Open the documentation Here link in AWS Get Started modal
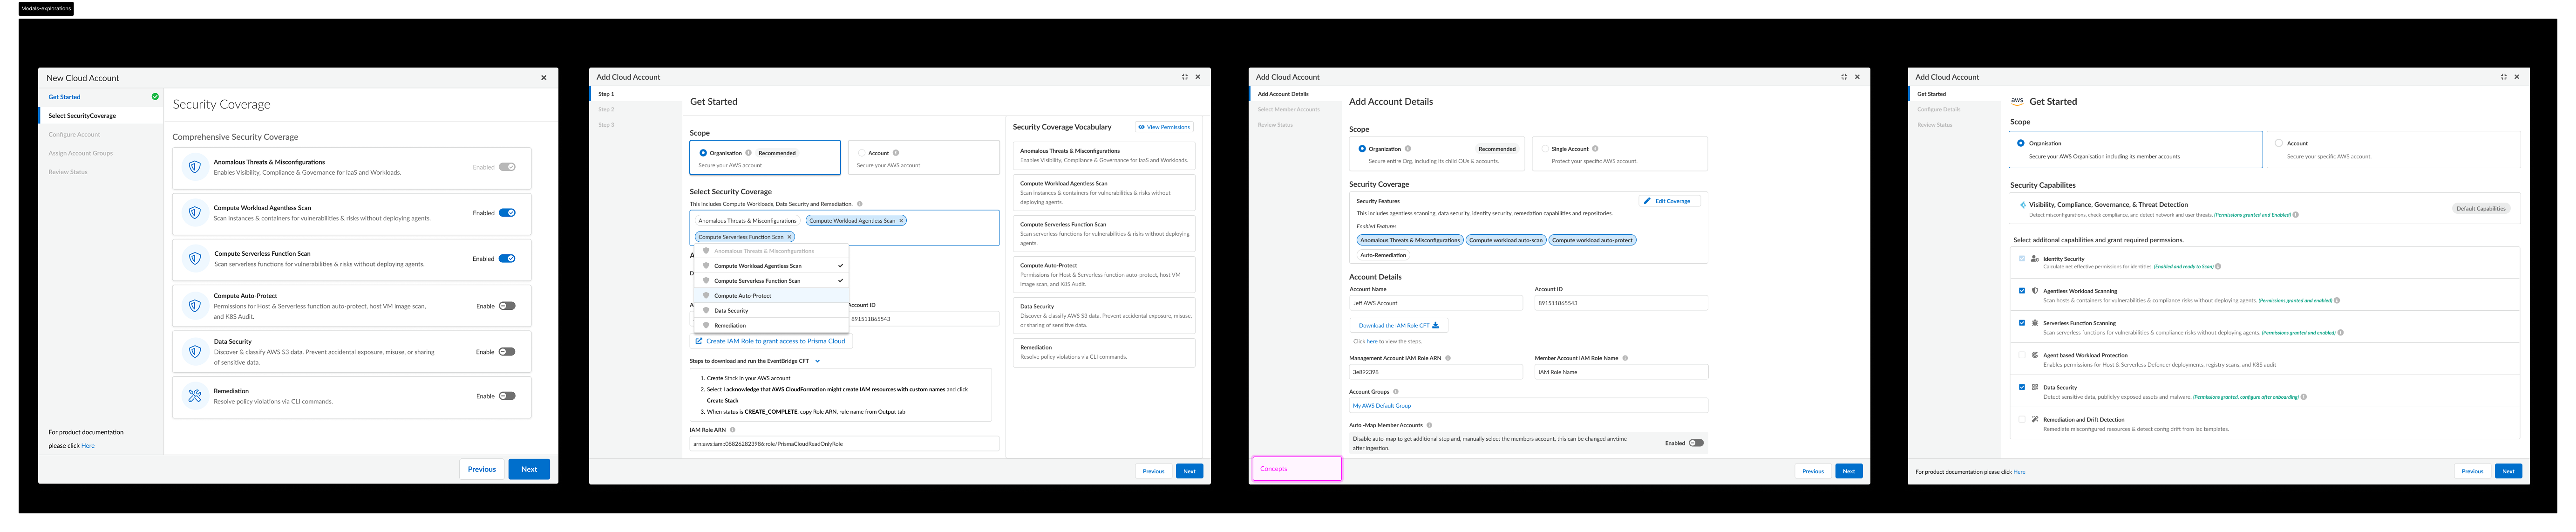This screenshot has height=532, width=2576. (x=2019, y=472)
